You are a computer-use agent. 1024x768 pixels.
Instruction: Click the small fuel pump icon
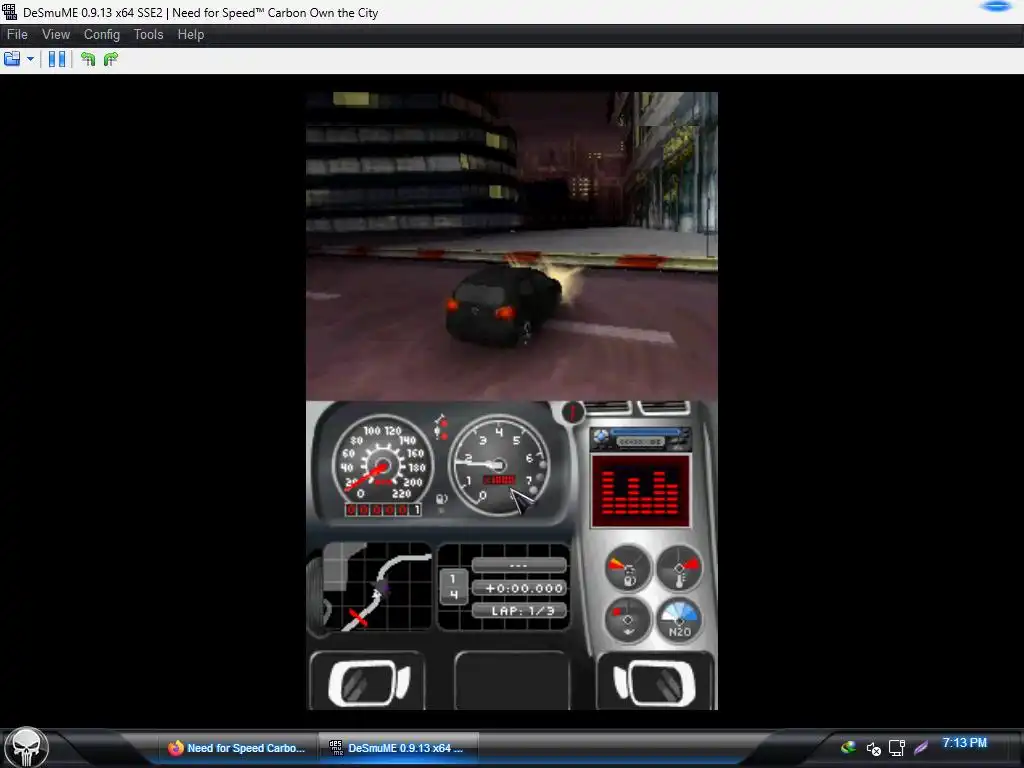[x=441, y=500]
